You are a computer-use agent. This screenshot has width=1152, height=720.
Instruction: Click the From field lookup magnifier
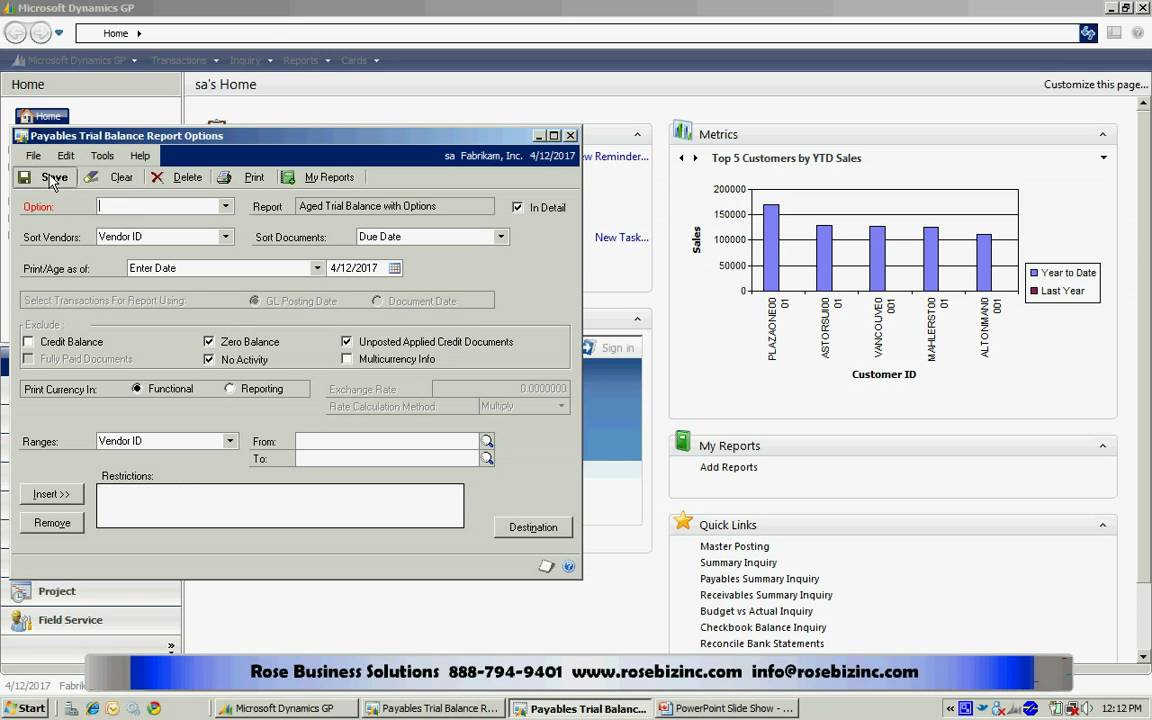click(486, 441)
